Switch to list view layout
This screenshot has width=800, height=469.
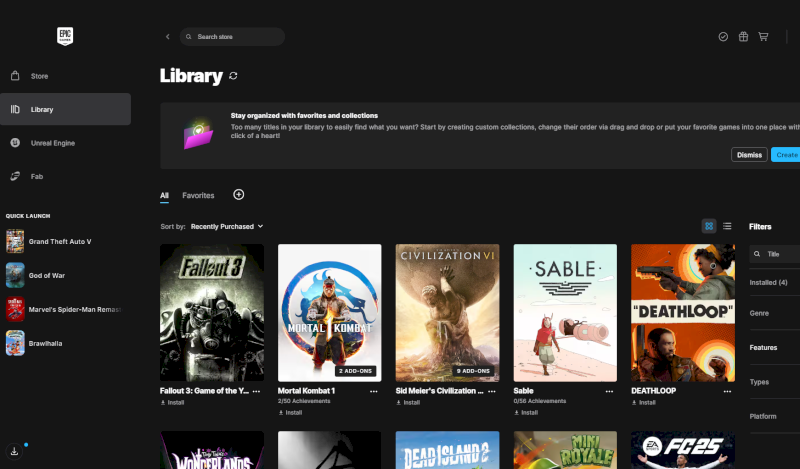point(727,226)
